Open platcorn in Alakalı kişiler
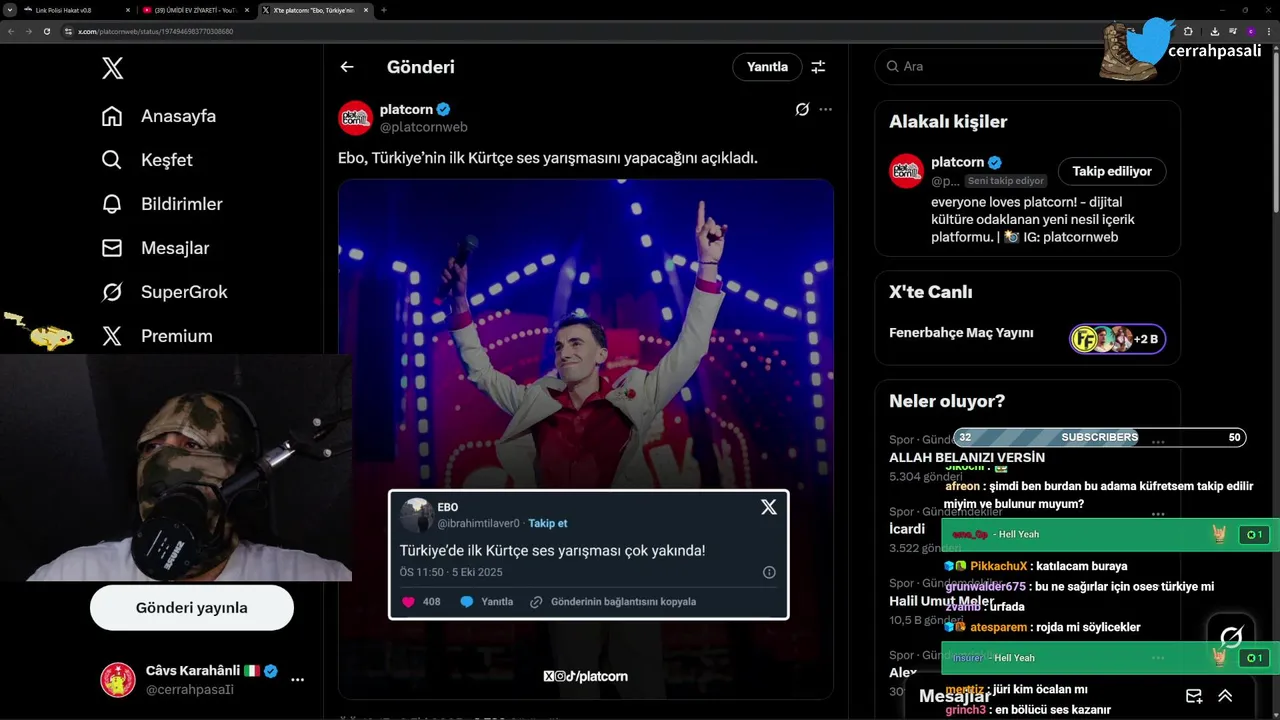 click(x=958, y=162)
